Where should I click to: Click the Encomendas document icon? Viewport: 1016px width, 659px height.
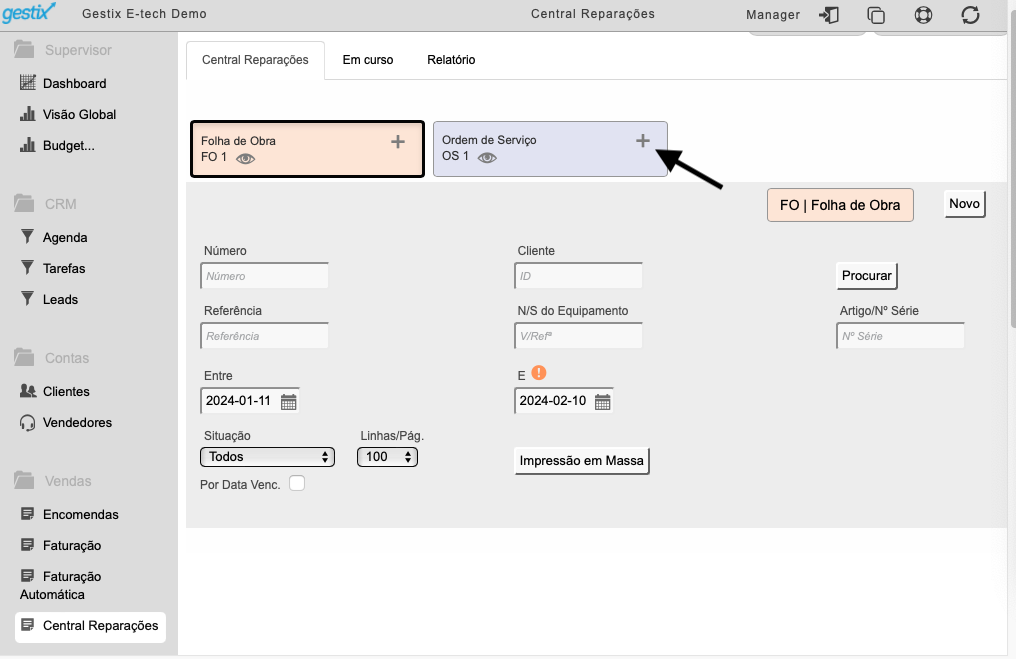pos(27,514)
